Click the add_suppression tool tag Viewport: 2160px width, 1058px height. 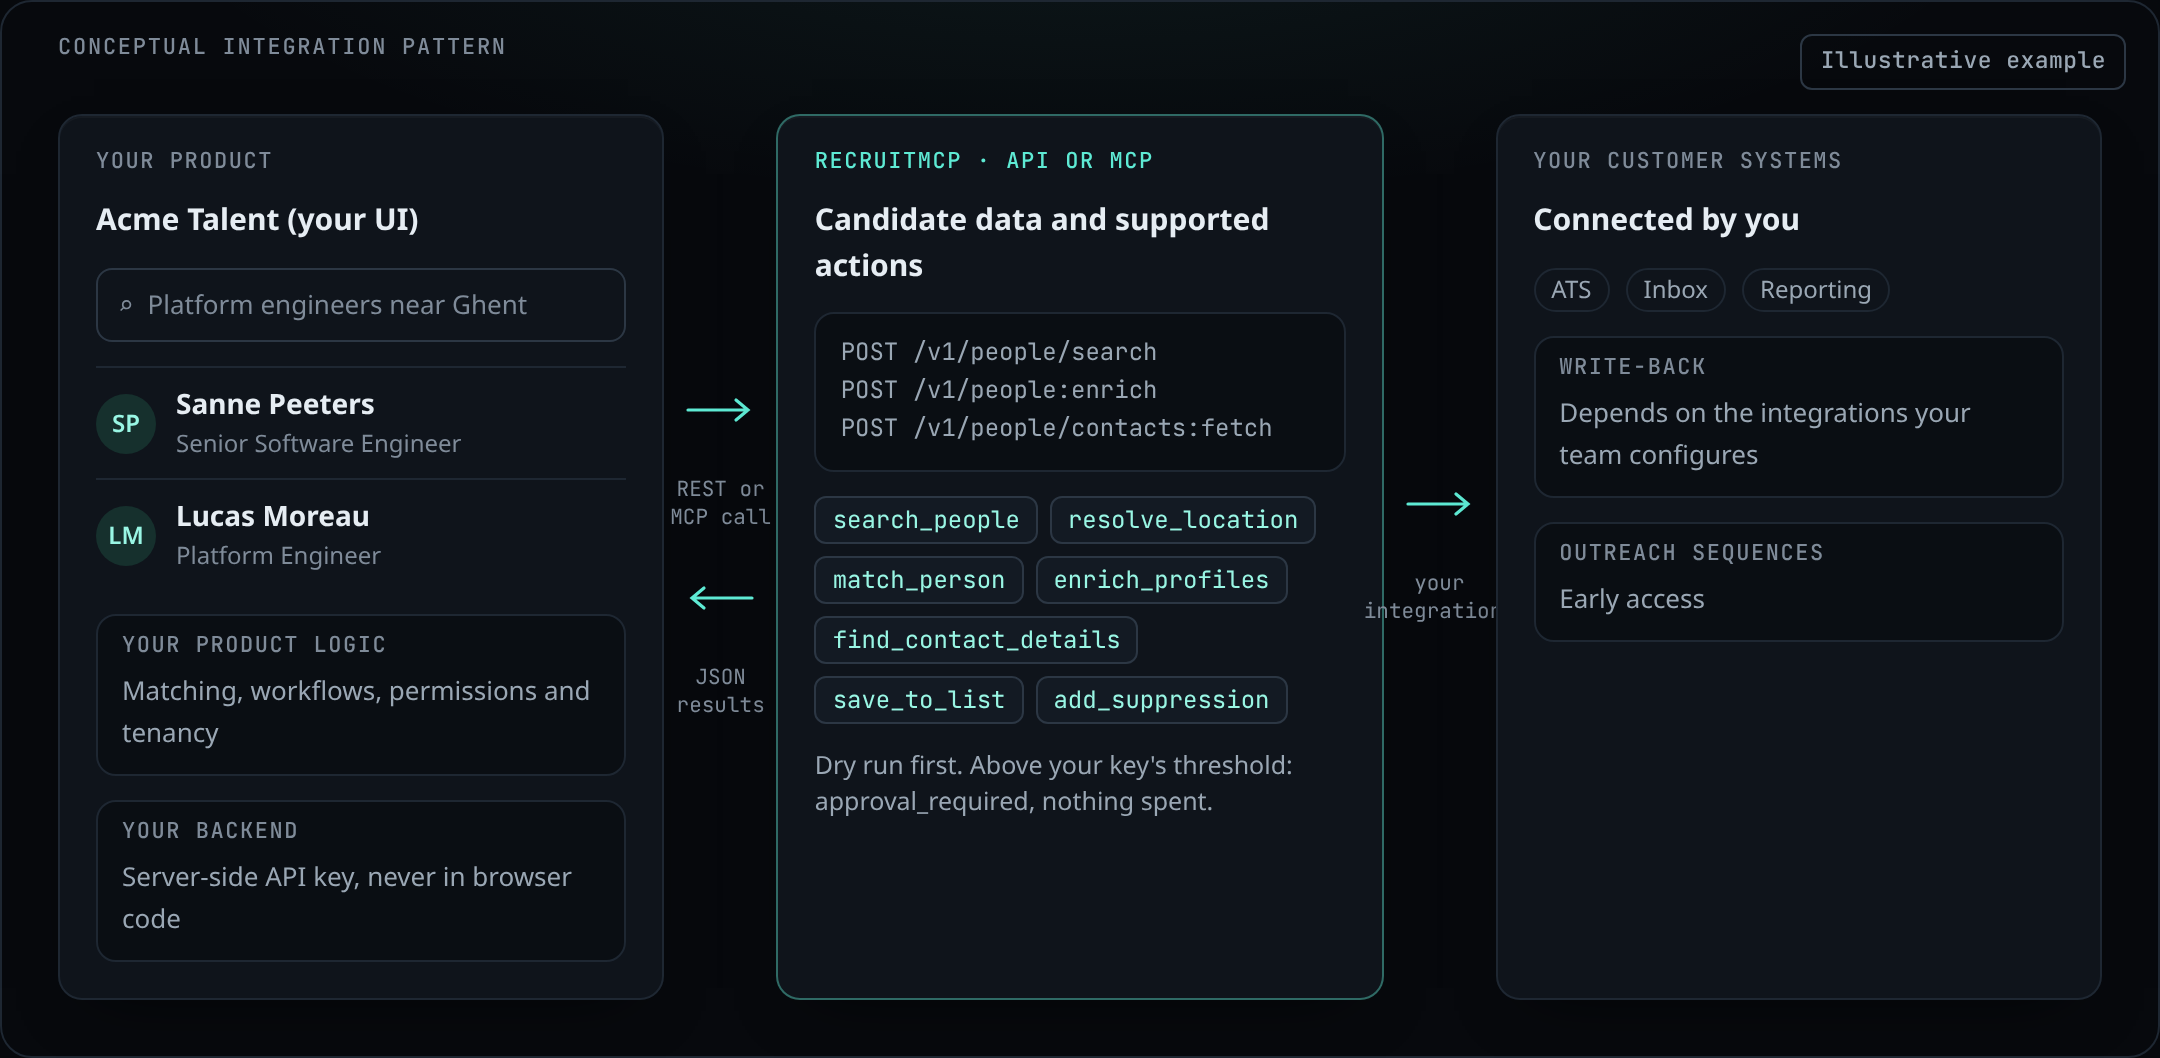1161,700
